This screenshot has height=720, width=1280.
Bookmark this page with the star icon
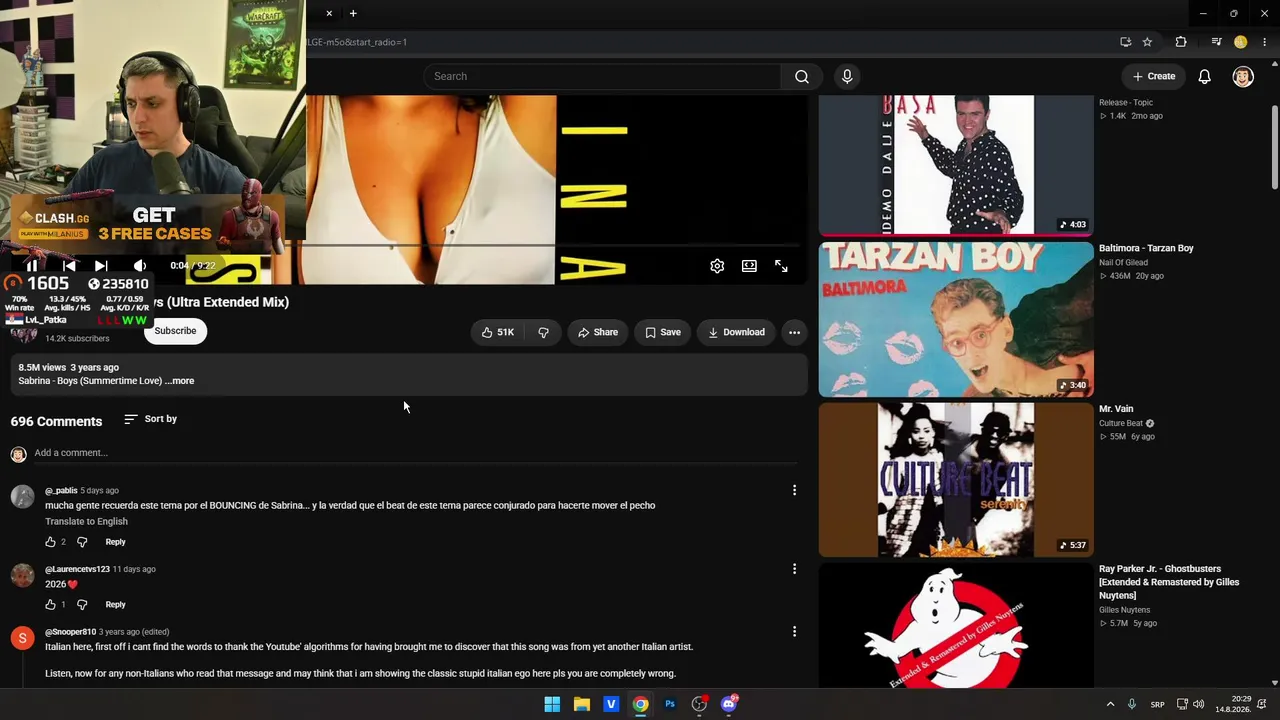(x=1147, y=42)
